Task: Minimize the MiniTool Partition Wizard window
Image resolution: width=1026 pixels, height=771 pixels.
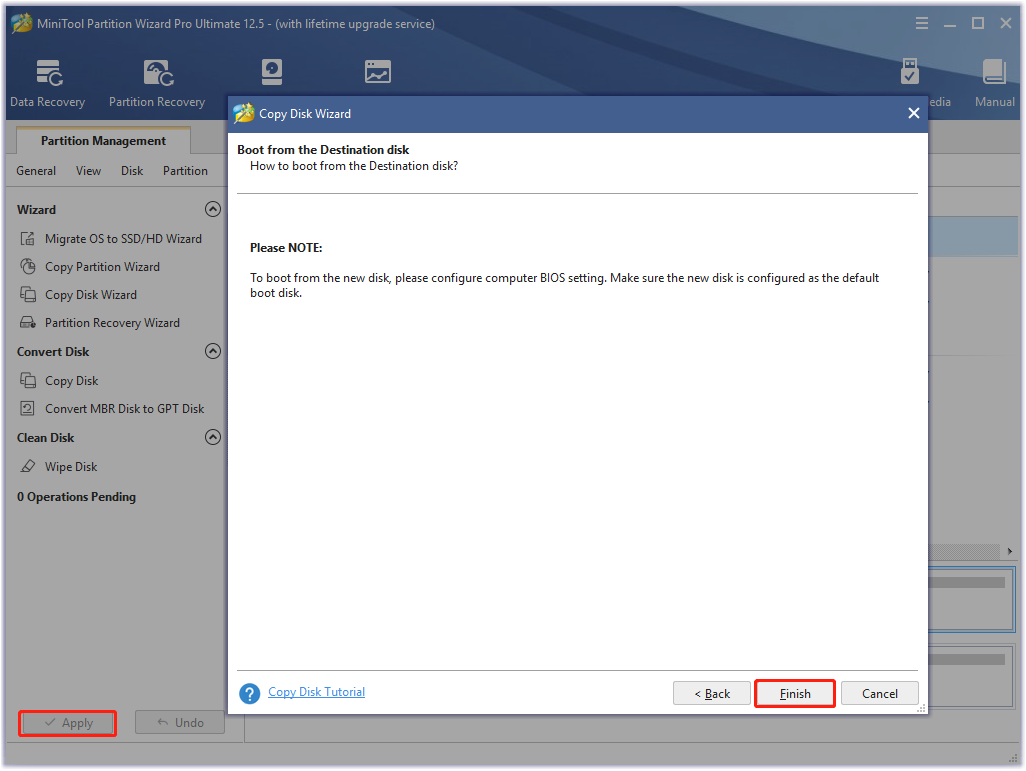Action: [950, 24]
